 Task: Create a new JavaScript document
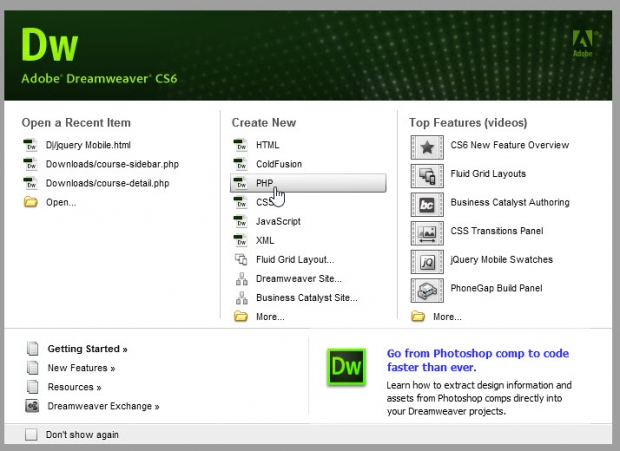(278, 221)
